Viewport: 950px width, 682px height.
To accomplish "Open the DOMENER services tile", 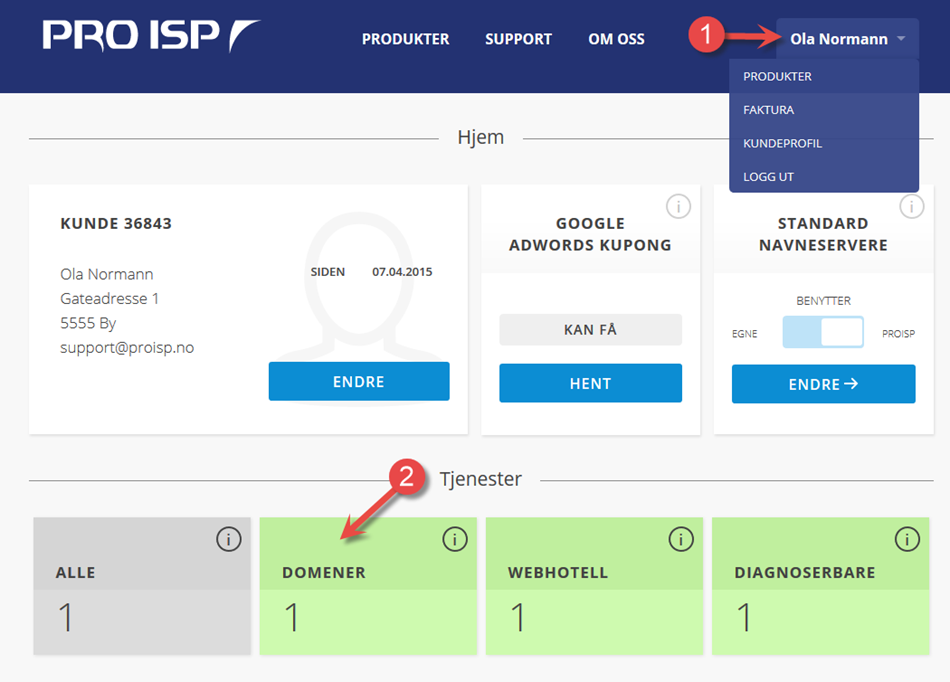I will tap(368, 586).
